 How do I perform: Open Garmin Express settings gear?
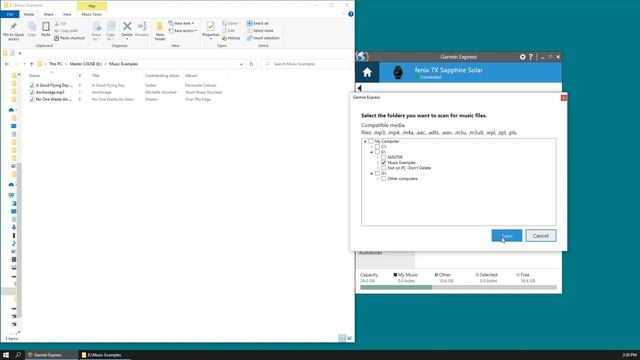[x=522, y=57]
